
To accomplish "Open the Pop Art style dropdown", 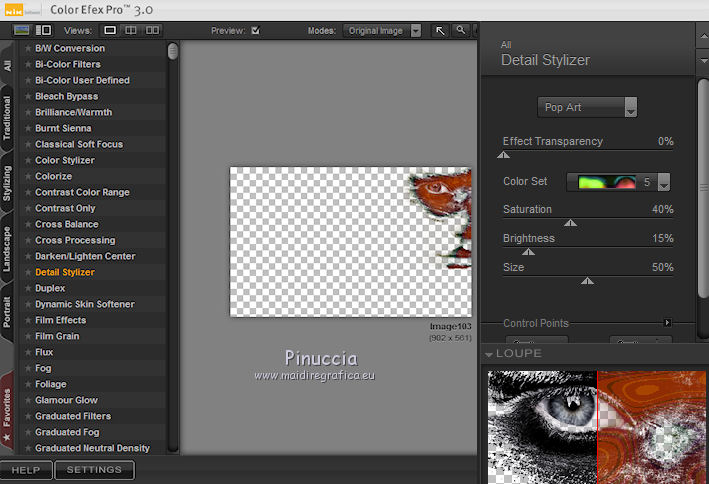I will (x=587, y=107).
